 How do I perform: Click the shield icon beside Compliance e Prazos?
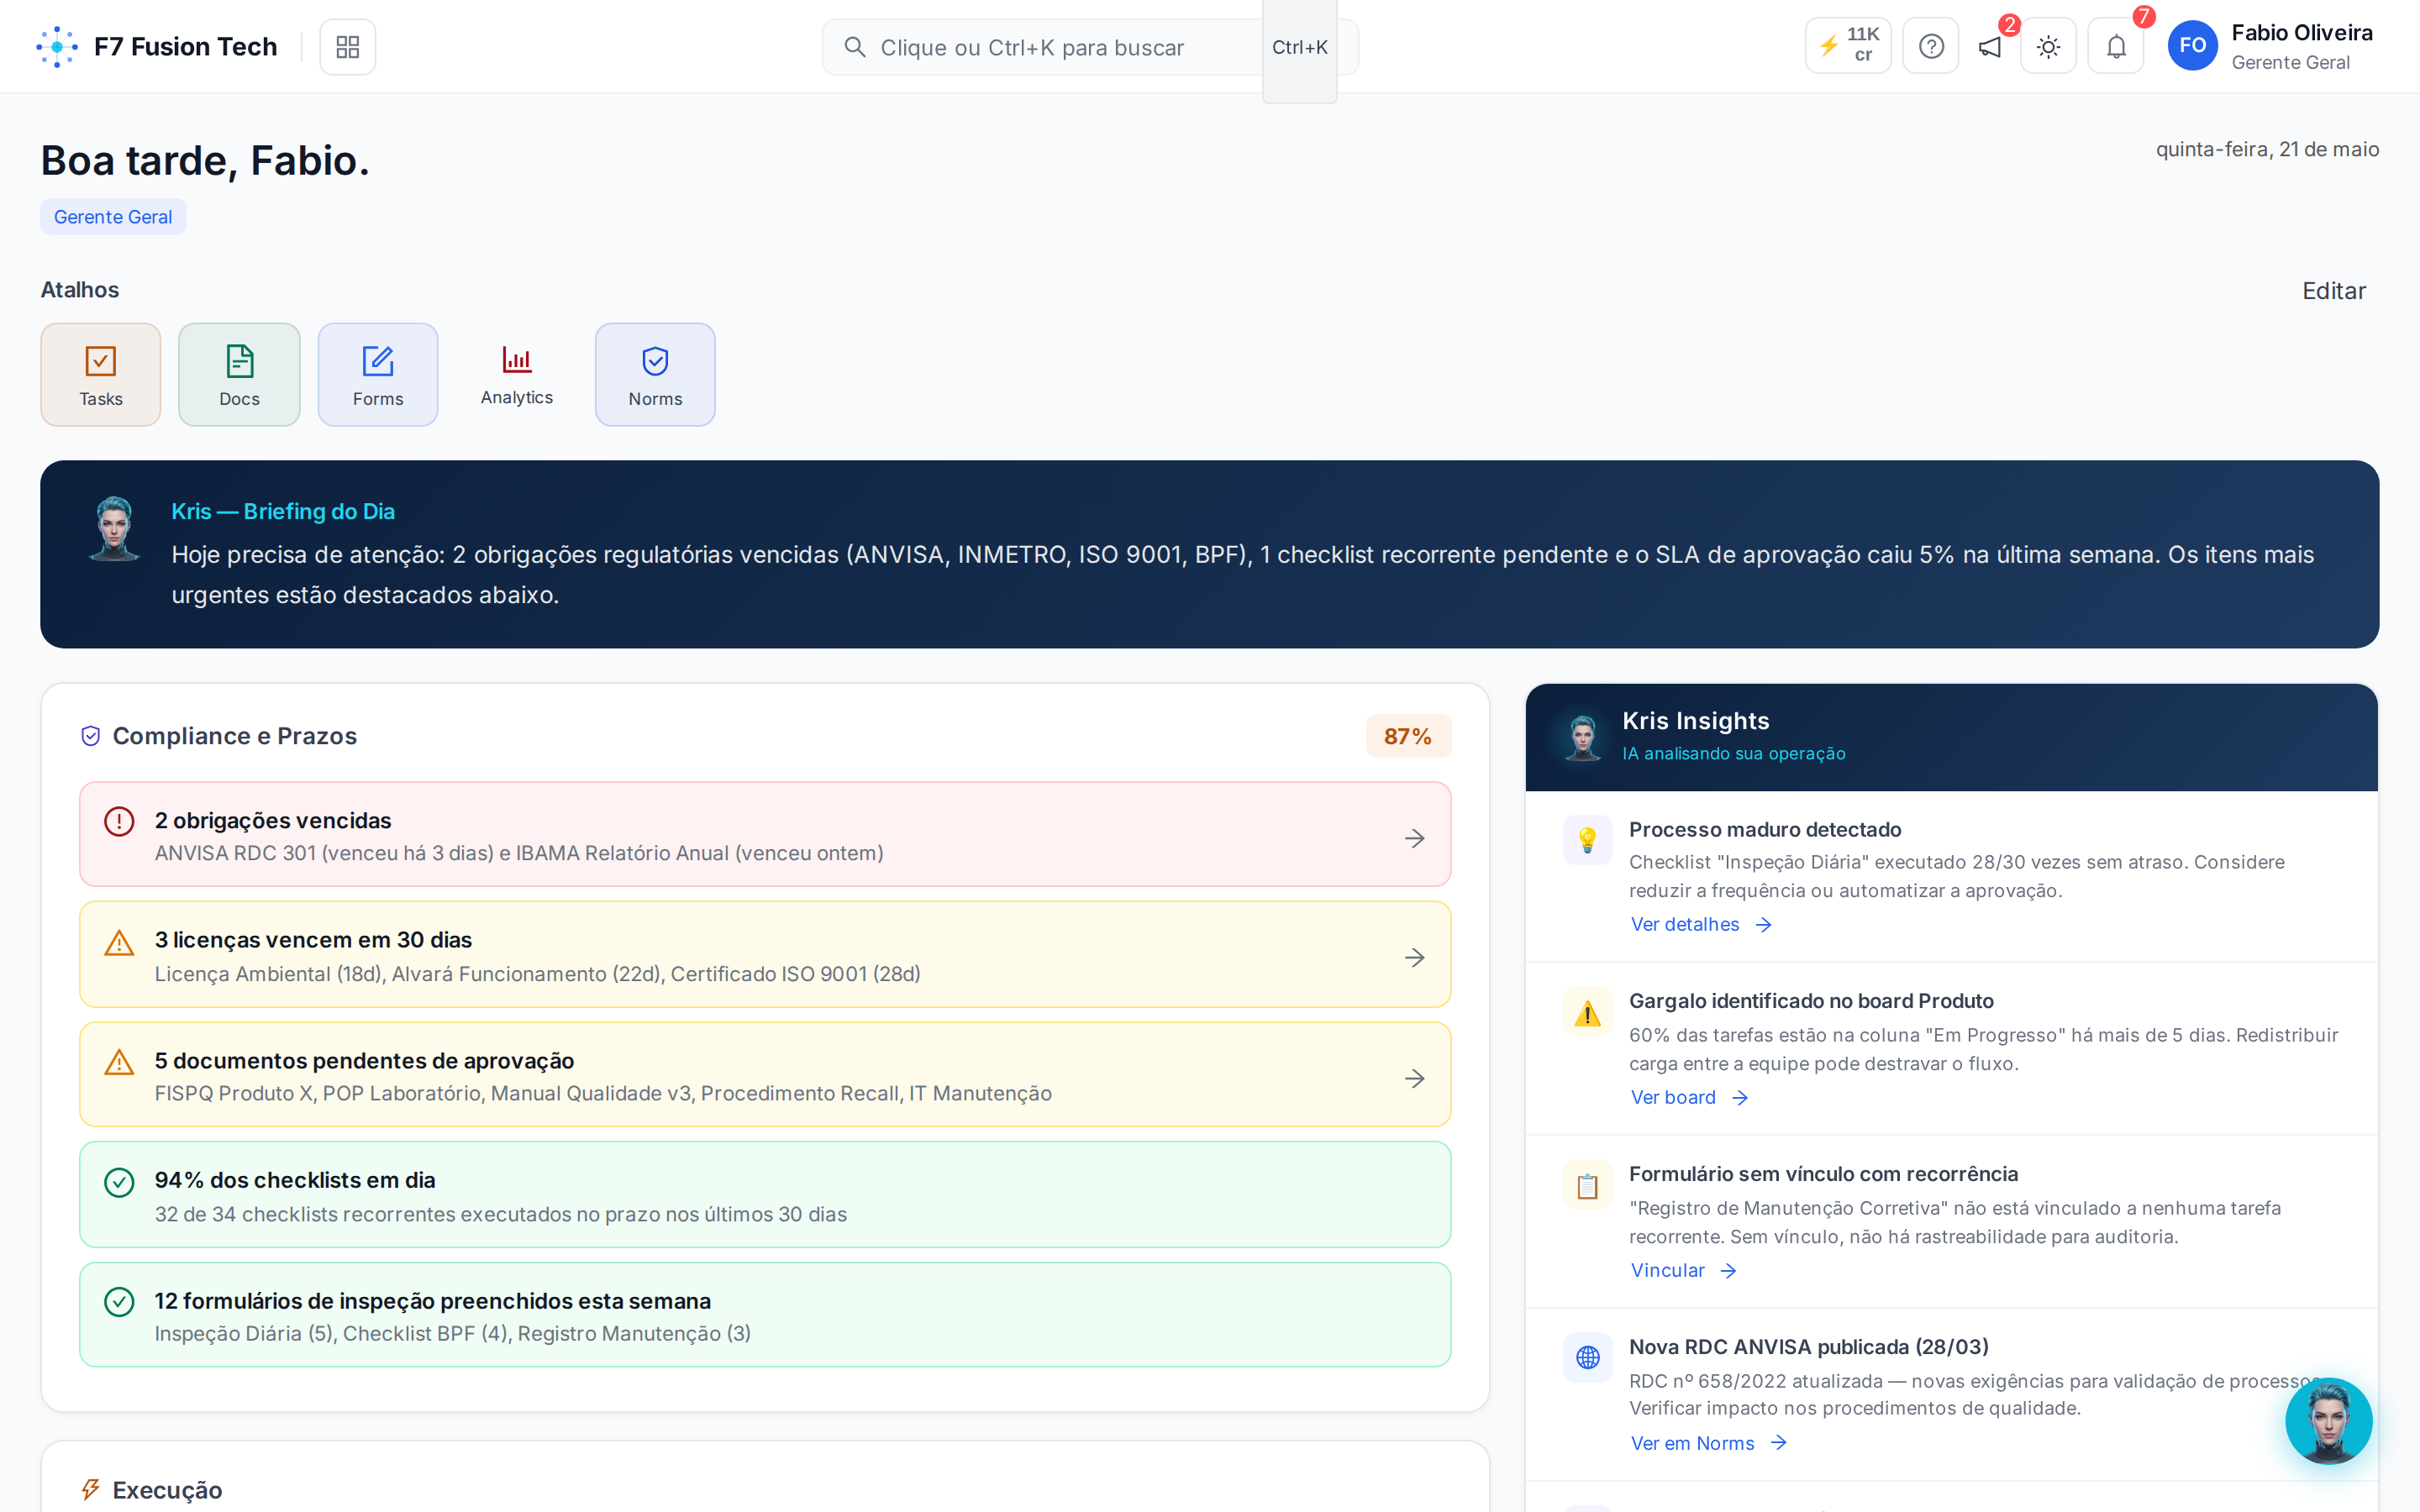click(x=90, y=736)
